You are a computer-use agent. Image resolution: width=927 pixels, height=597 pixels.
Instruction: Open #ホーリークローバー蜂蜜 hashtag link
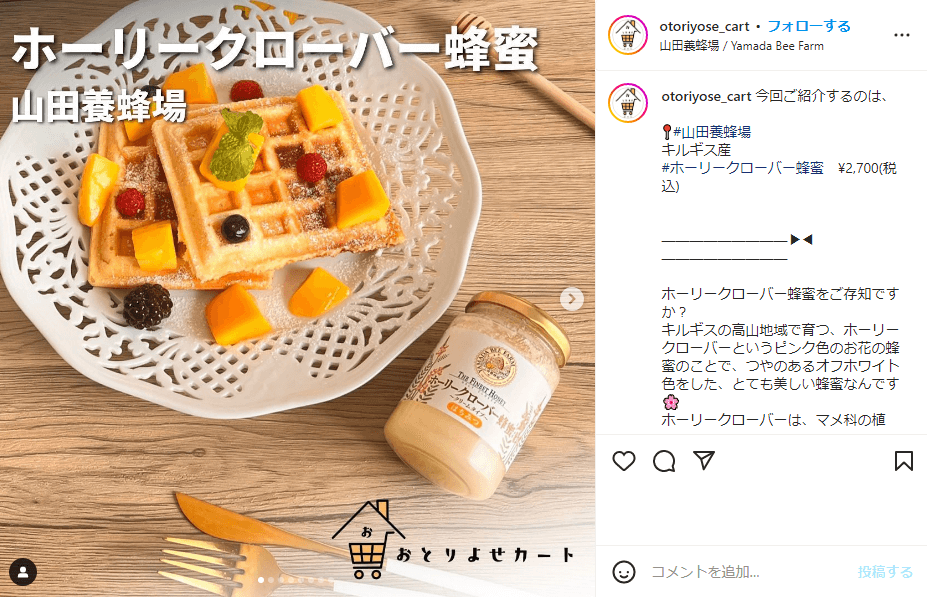(743, 168)
